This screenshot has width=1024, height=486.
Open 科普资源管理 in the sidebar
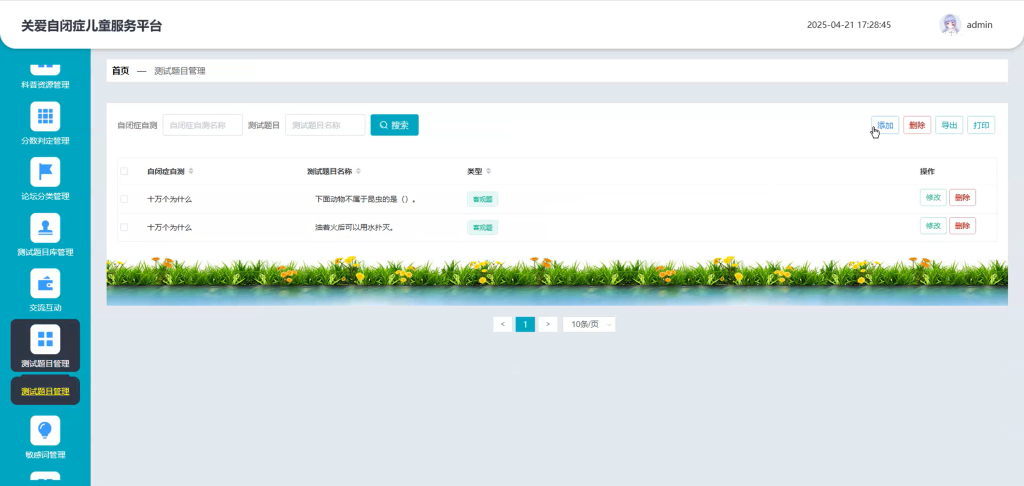point(45,76)
